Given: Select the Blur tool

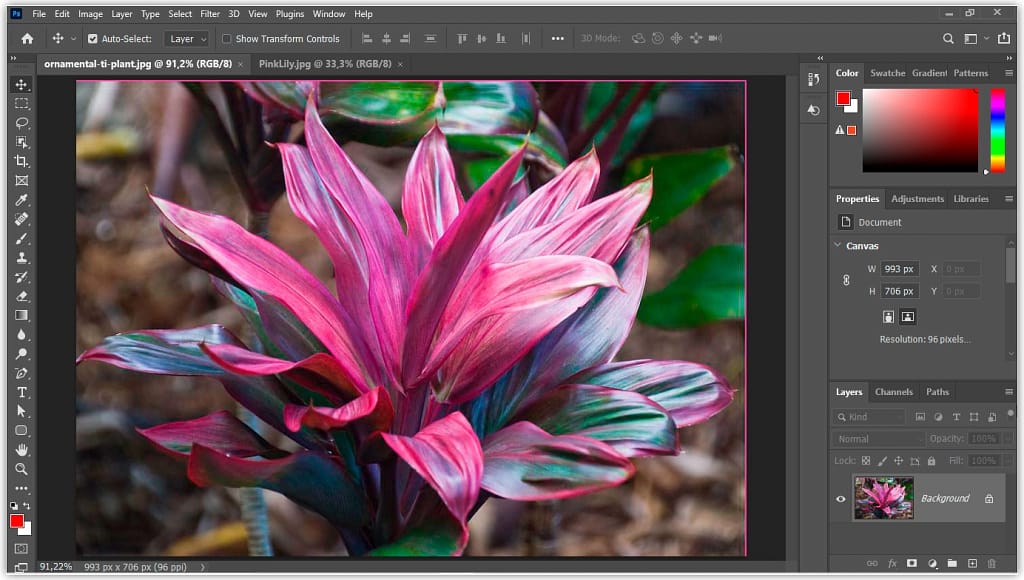Looking at the screenshot, I should pyautogui.click(x=22, y=334).
